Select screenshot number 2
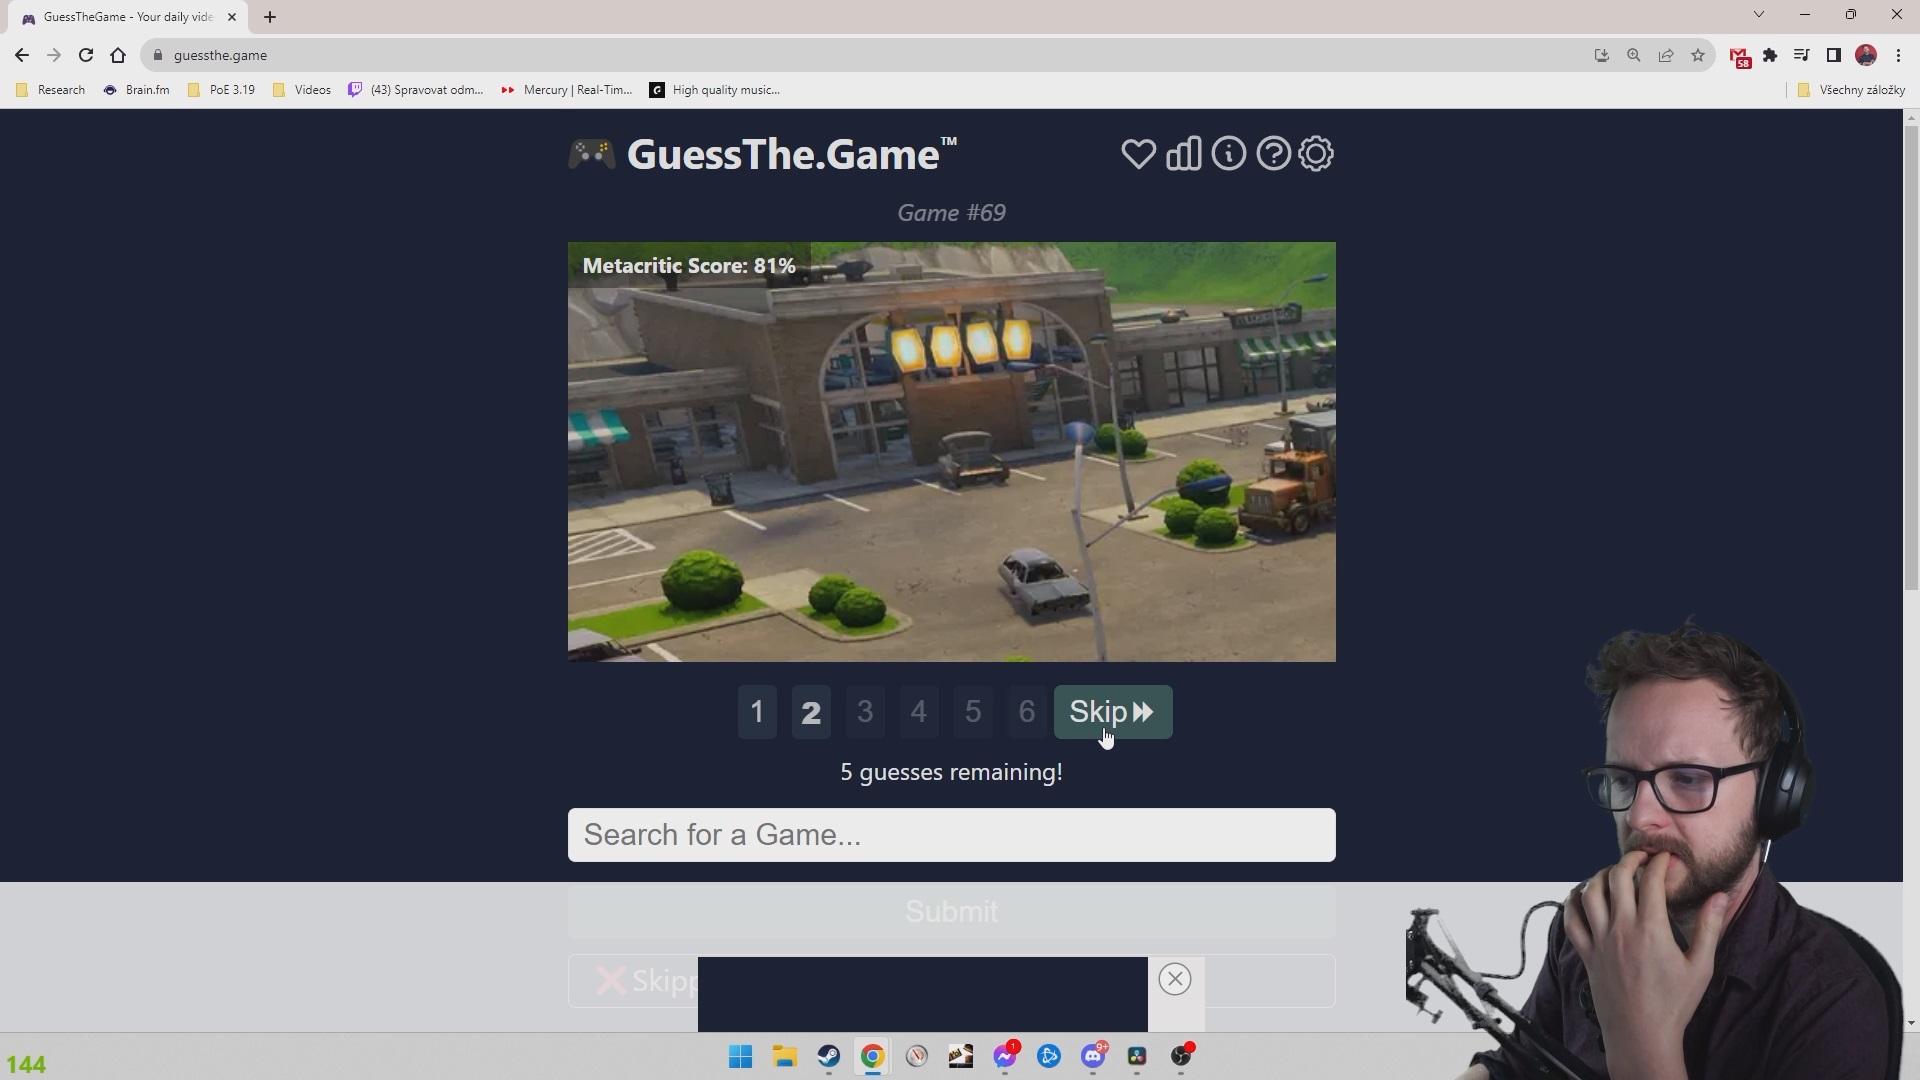The image size is (1920, 1080). 811,712
